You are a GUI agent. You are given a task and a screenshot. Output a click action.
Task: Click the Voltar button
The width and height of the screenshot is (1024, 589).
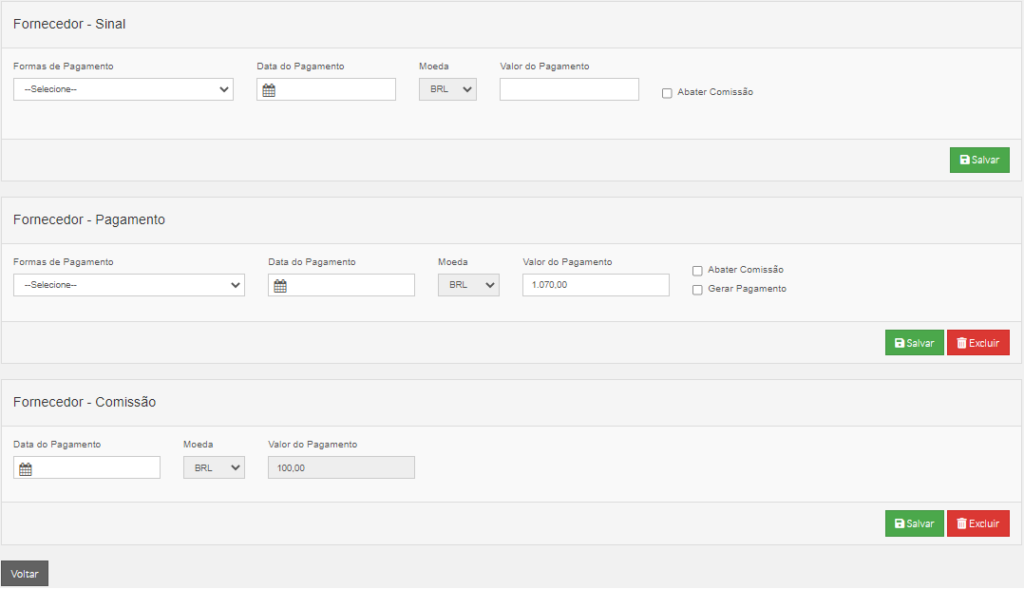(24, 573)
